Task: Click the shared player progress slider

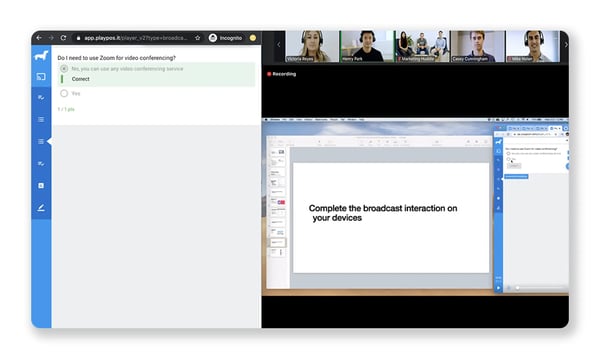Action: tap(536, 288)
